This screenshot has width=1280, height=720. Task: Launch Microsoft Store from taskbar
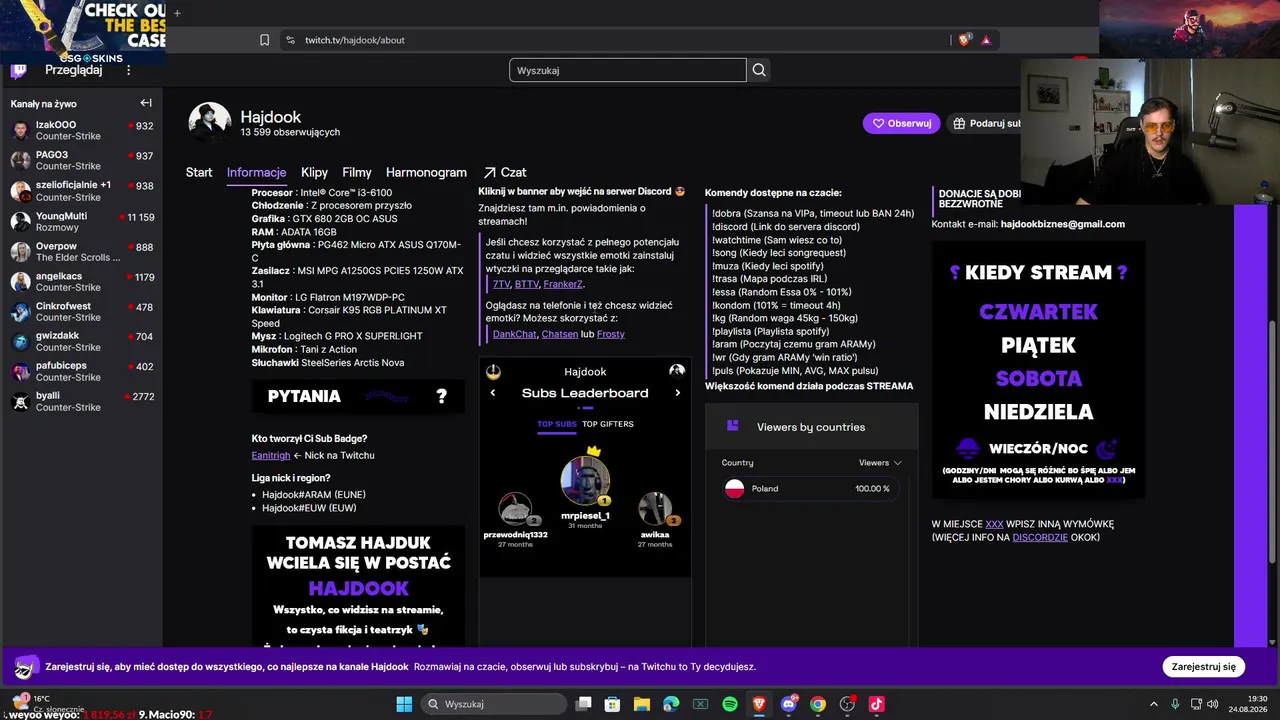(613, 704)
